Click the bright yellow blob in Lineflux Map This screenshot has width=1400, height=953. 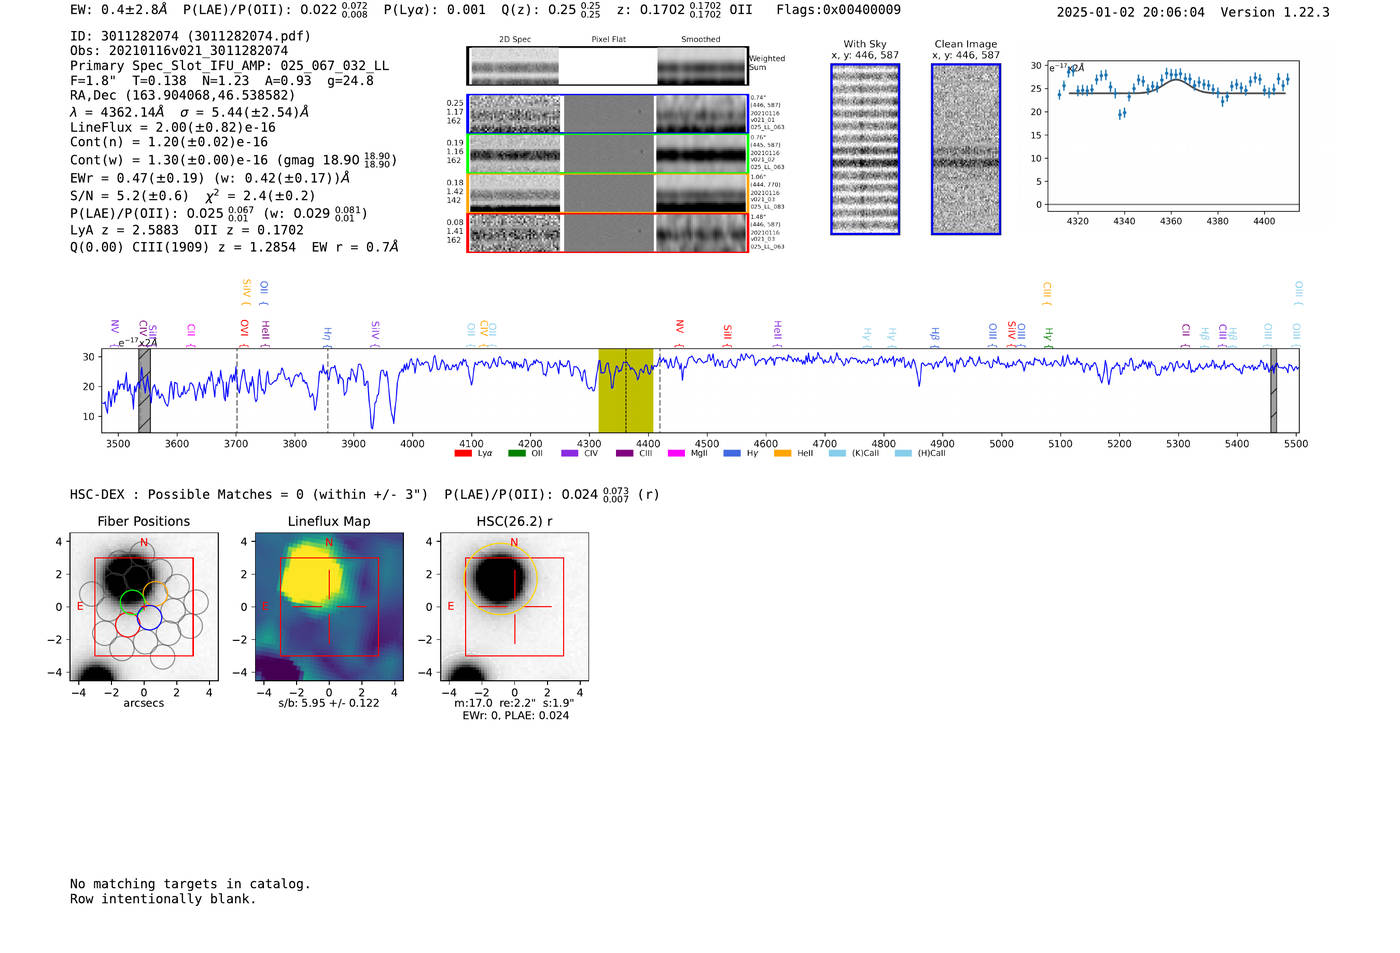coord(314,578)
